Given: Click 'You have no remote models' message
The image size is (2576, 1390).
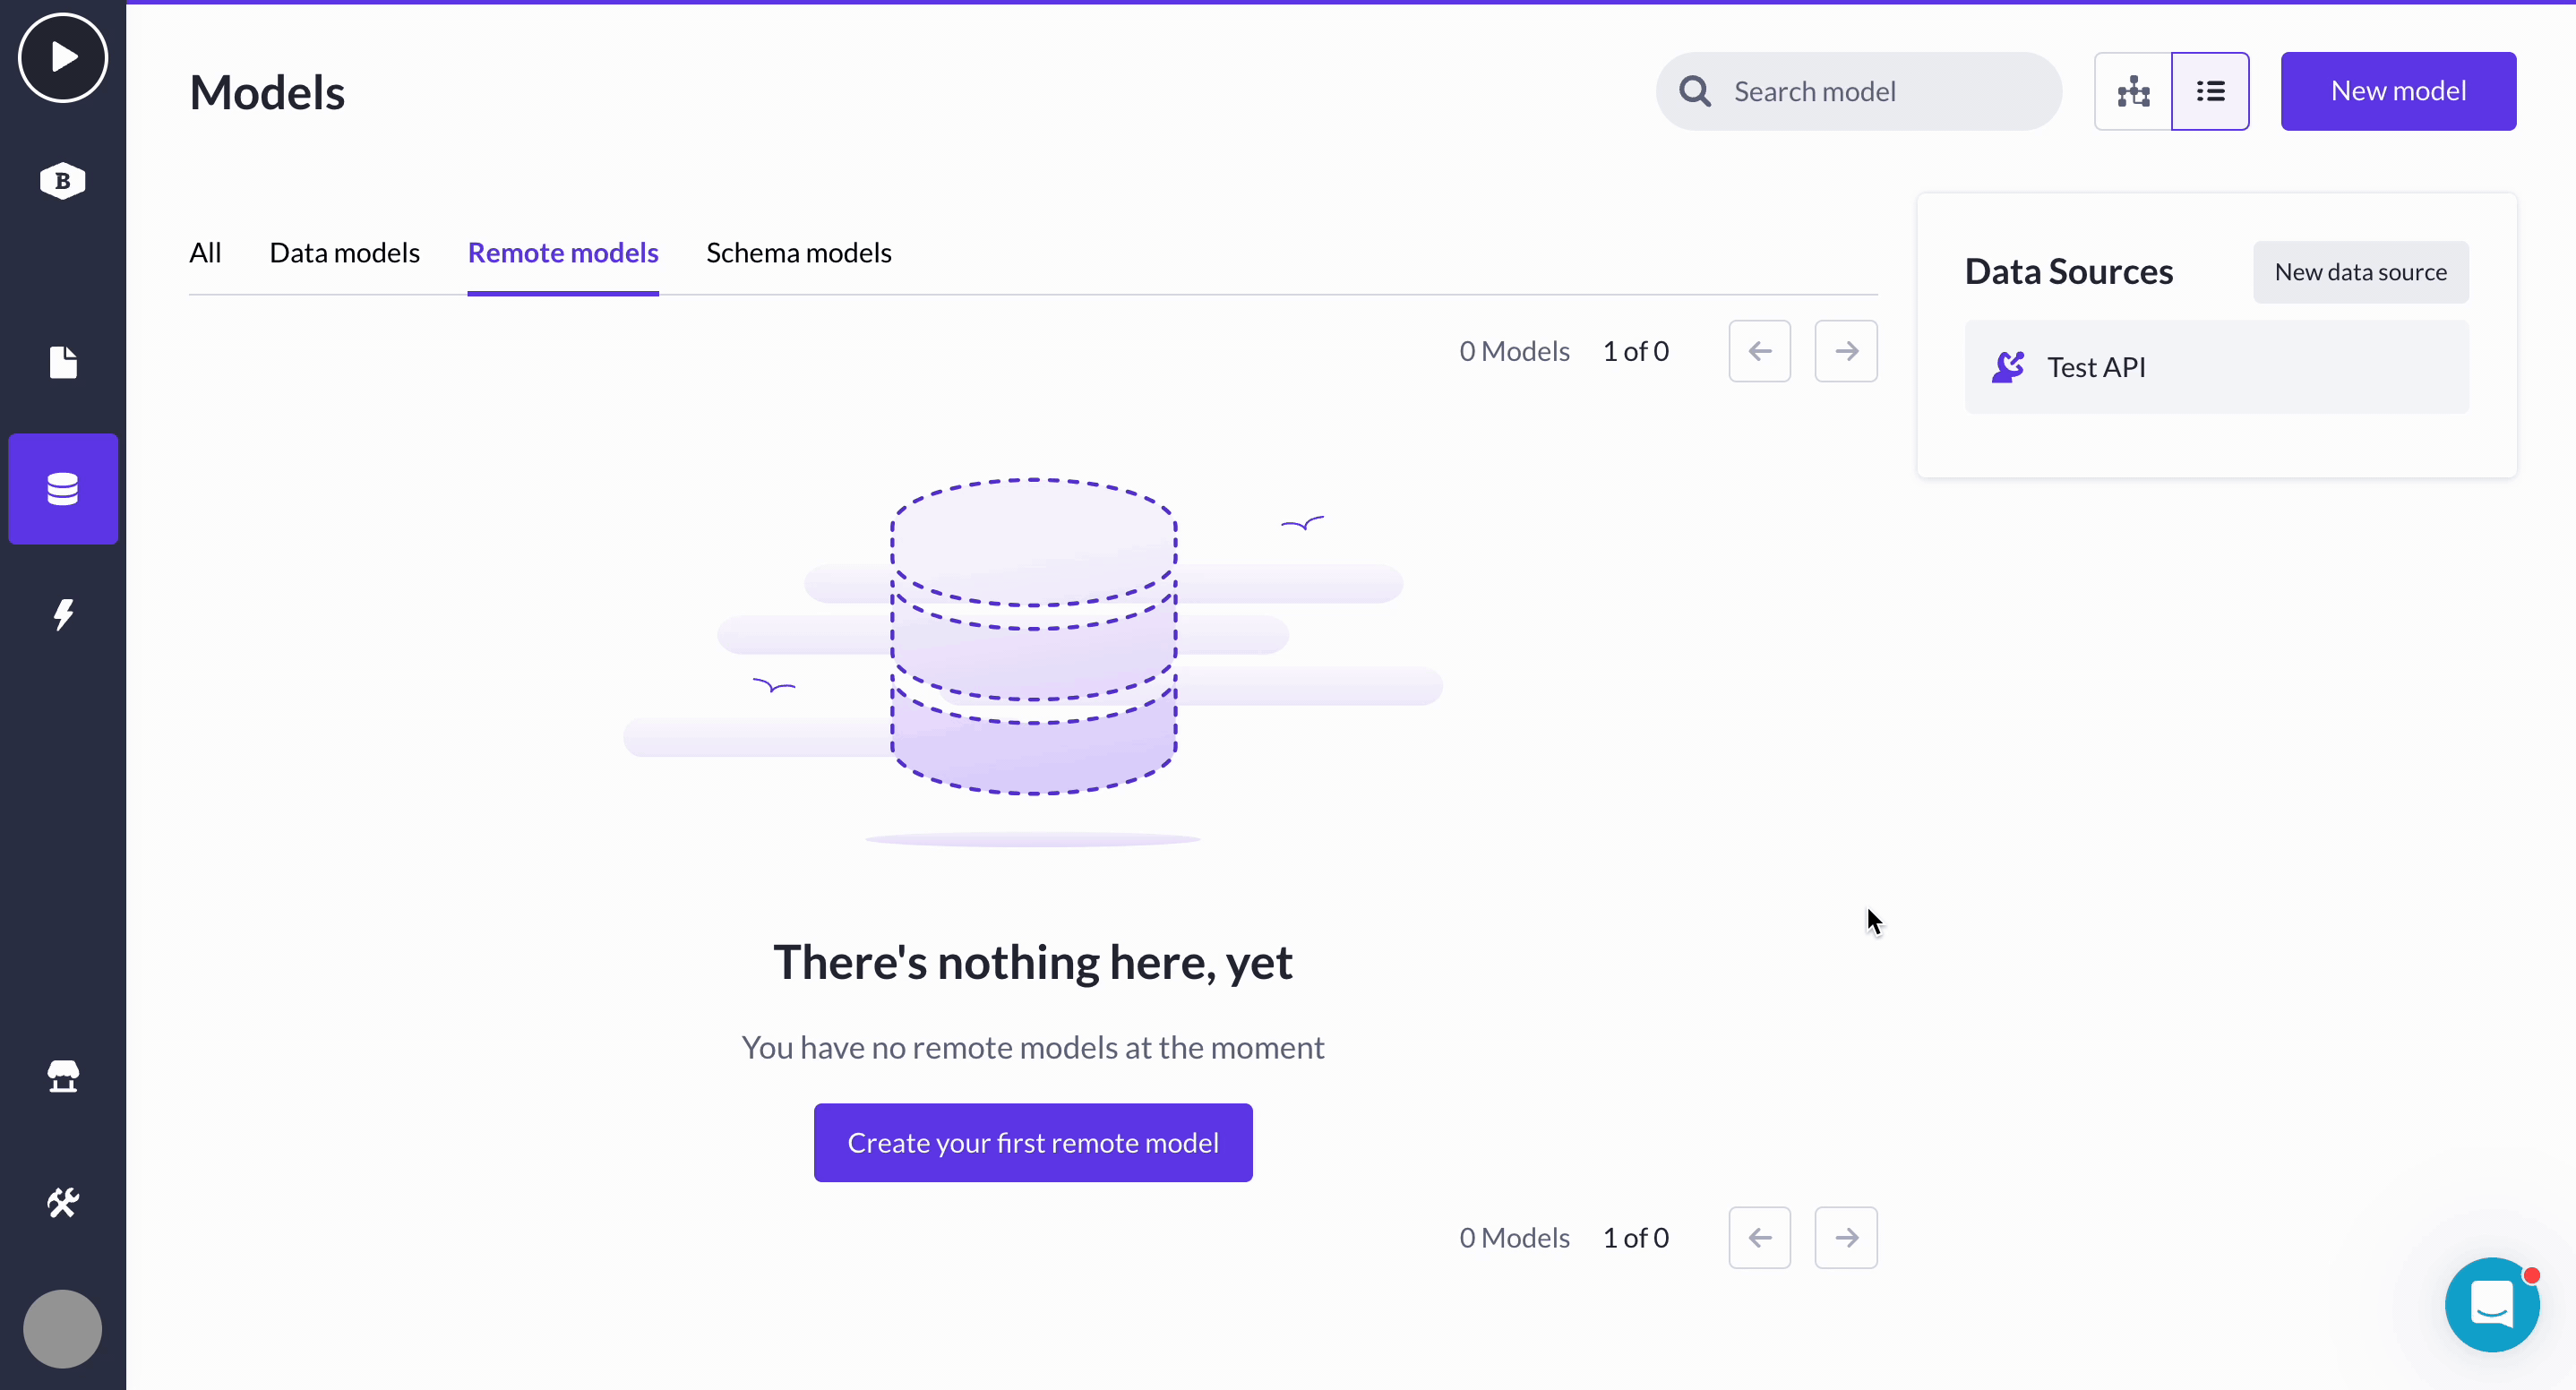Looking at the screenshot, I should click(1033, 1047).
